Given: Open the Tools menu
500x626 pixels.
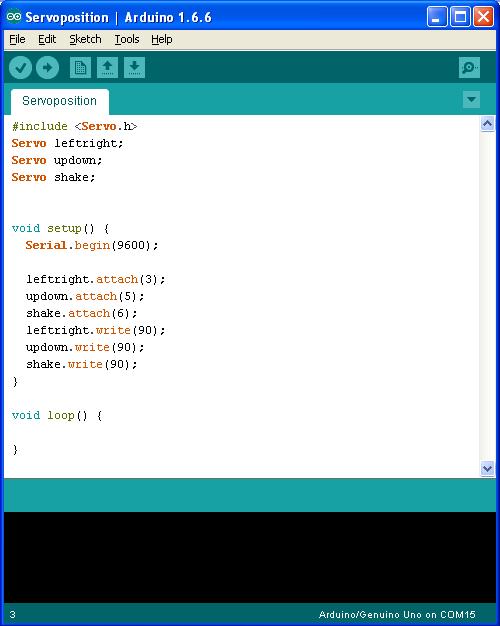Looking at the screenshot, I should (127, 39).
